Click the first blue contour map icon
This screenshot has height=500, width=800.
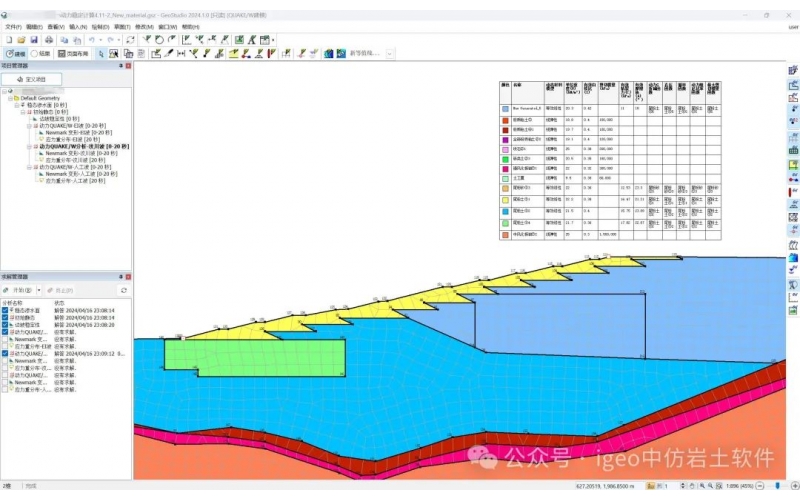(x=329, y=54)
